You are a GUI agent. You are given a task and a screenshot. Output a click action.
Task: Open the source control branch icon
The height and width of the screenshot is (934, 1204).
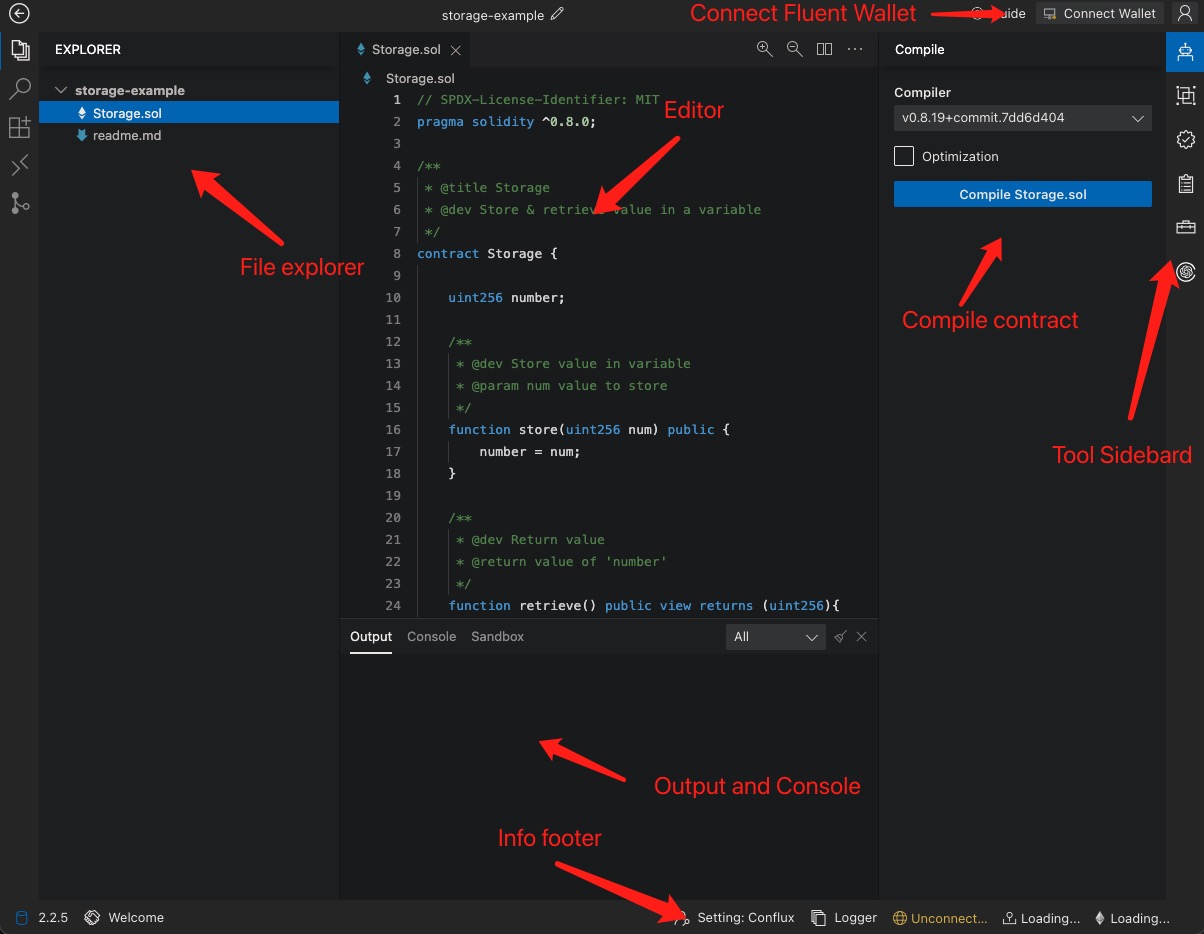click(x=19, y=203)
